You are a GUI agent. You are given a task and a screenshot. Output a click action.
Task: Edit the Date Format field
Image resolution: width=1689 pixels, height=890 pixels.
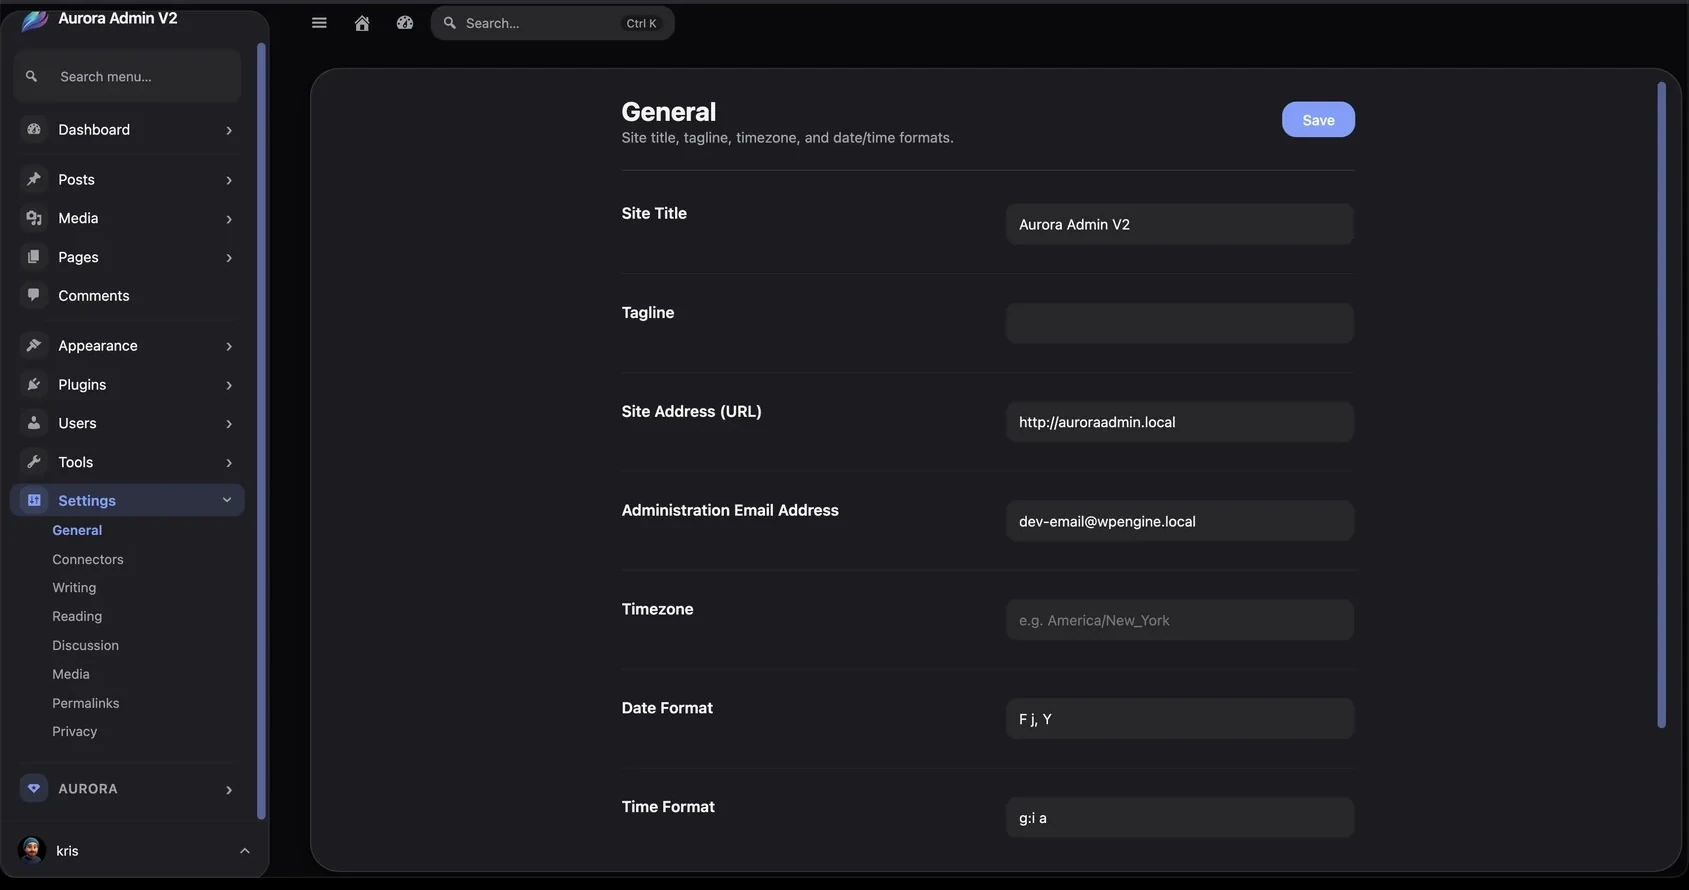tap(1180, 719)
